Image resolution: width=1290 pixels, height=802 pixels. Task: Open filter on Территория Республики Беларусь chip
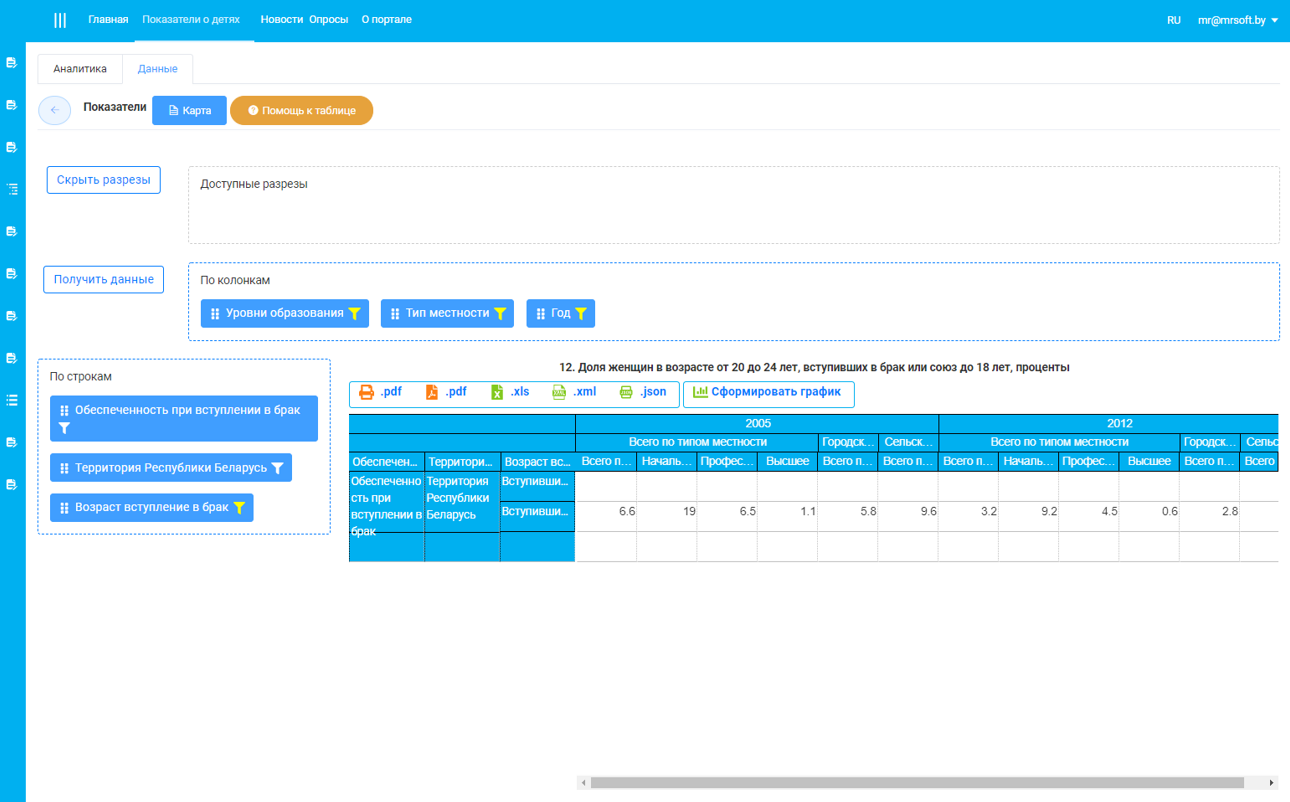tap(278, 468)
